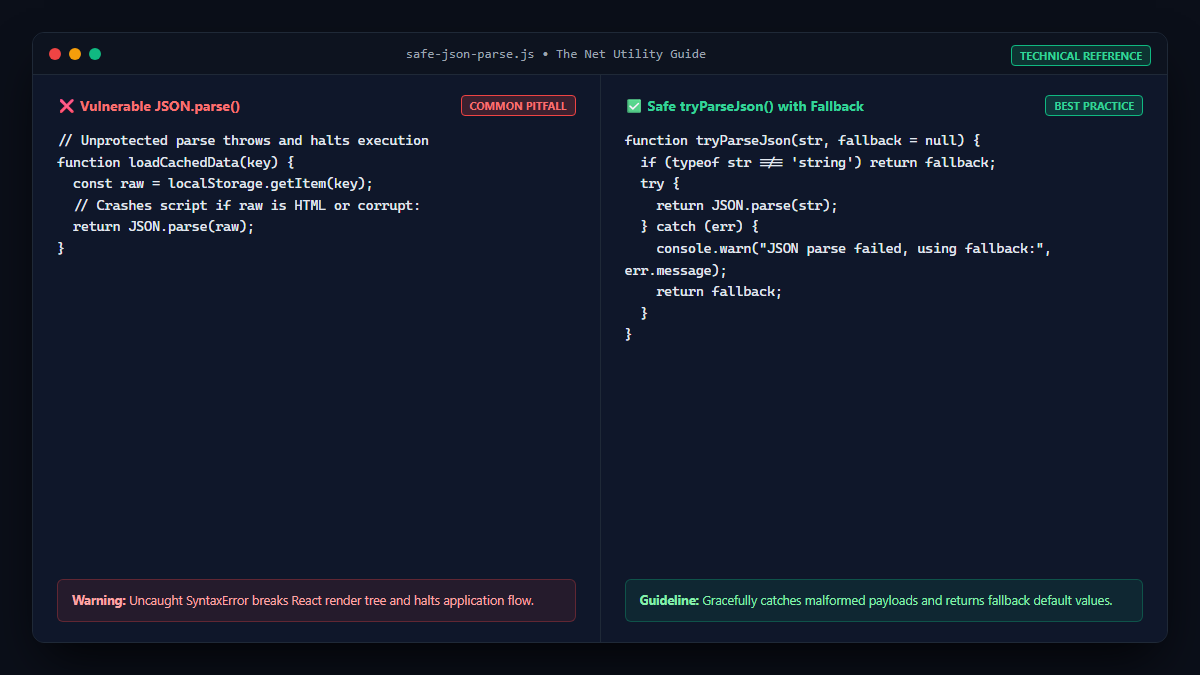The width and height of the screenshot is (1200, 675).
Task: Click the BEST PRACTICE badge
Action: tap(1094, 106)
